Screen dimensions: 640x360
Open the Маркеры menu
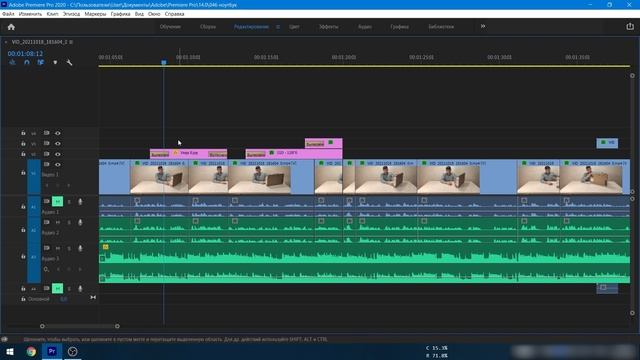click(95, 14)
